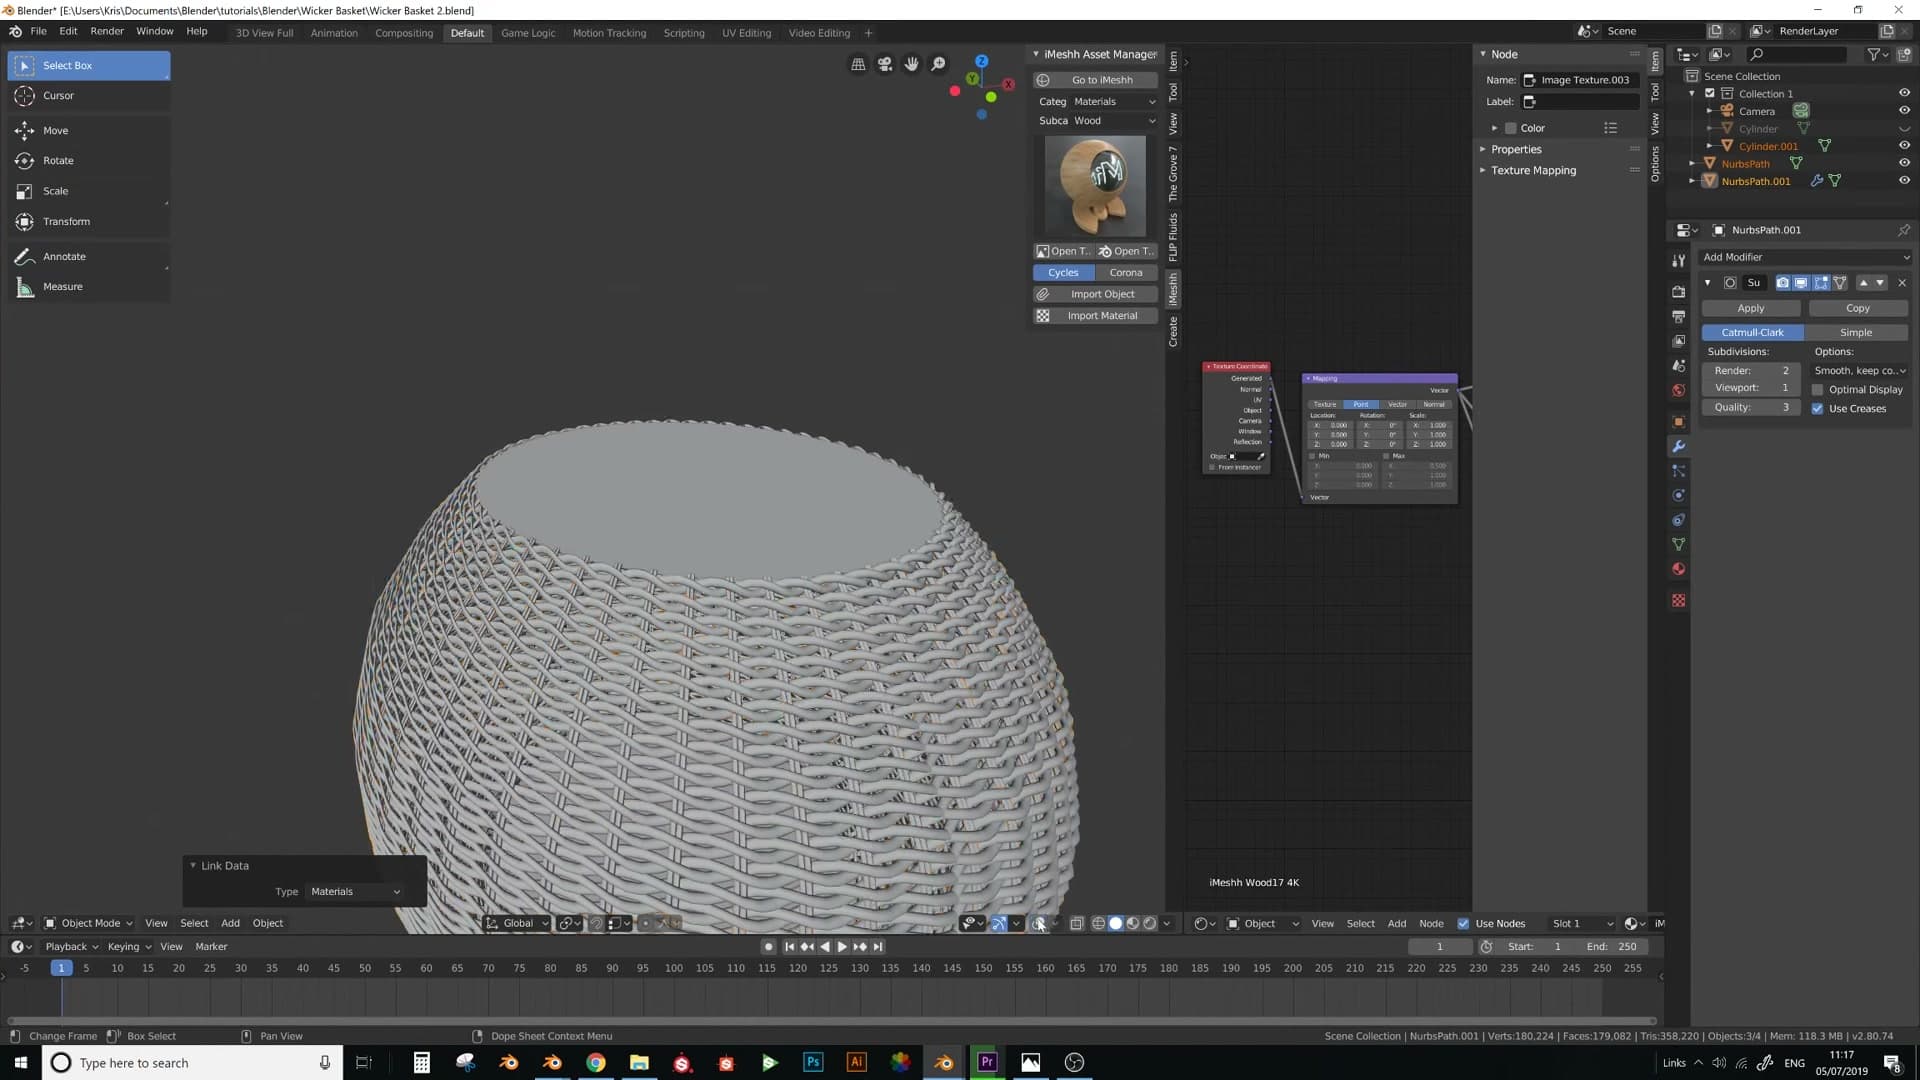
Task: Switch to solid viewport shading
Action: [1116, 924]
